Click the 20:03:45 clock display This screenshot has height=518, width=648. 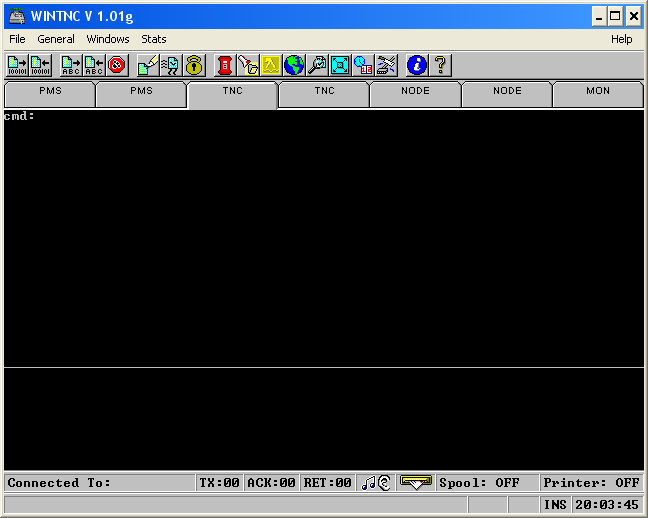[x=607, y=505]
